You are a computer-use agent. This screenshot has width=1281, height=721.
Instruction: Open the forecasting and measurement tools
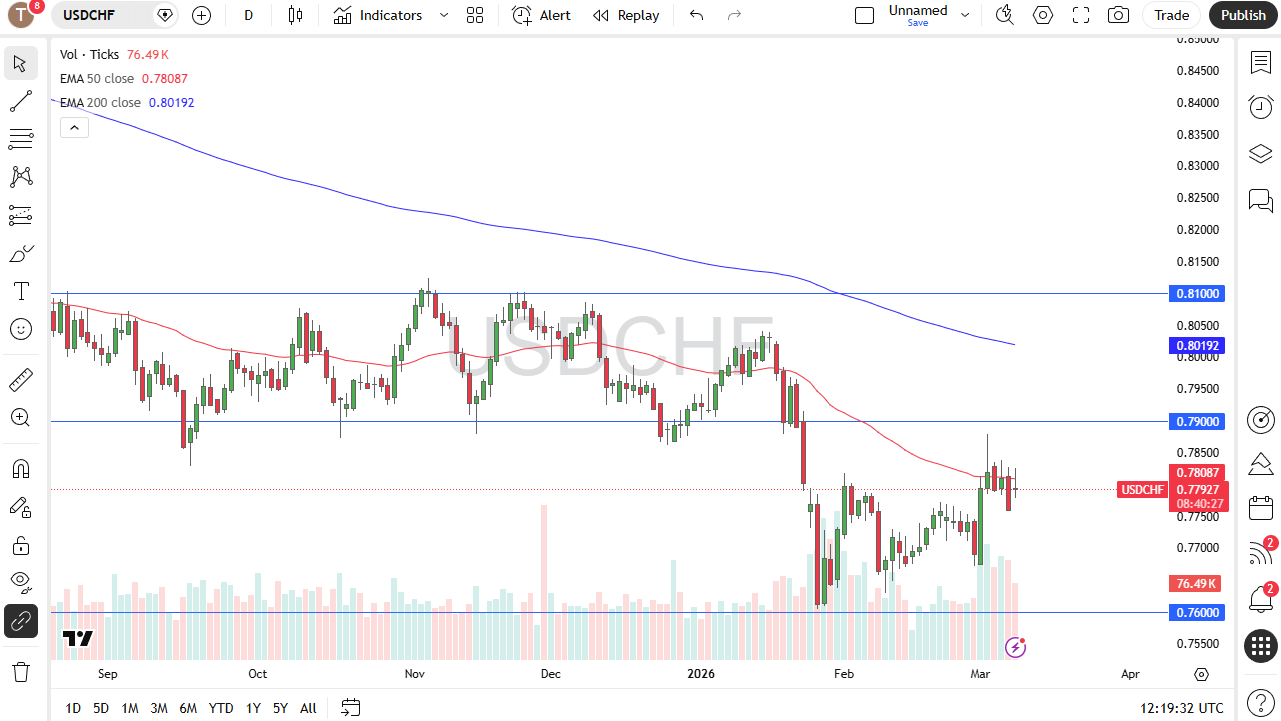tap(20, 215)
